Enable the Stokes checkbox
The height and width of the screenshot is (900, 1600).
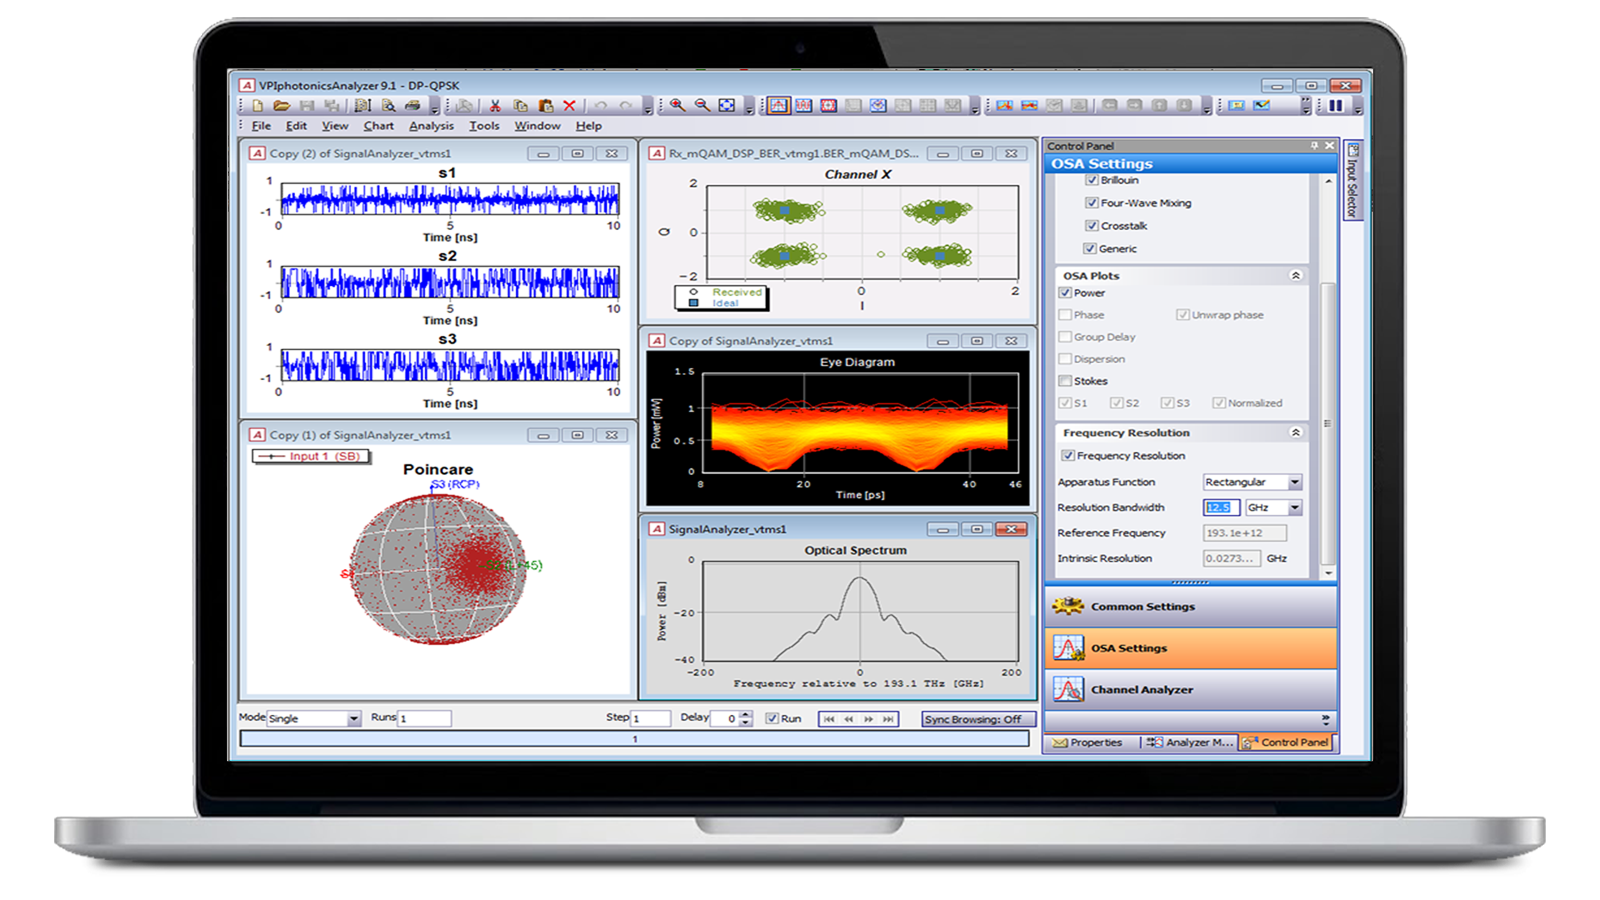coord(1065,381)
